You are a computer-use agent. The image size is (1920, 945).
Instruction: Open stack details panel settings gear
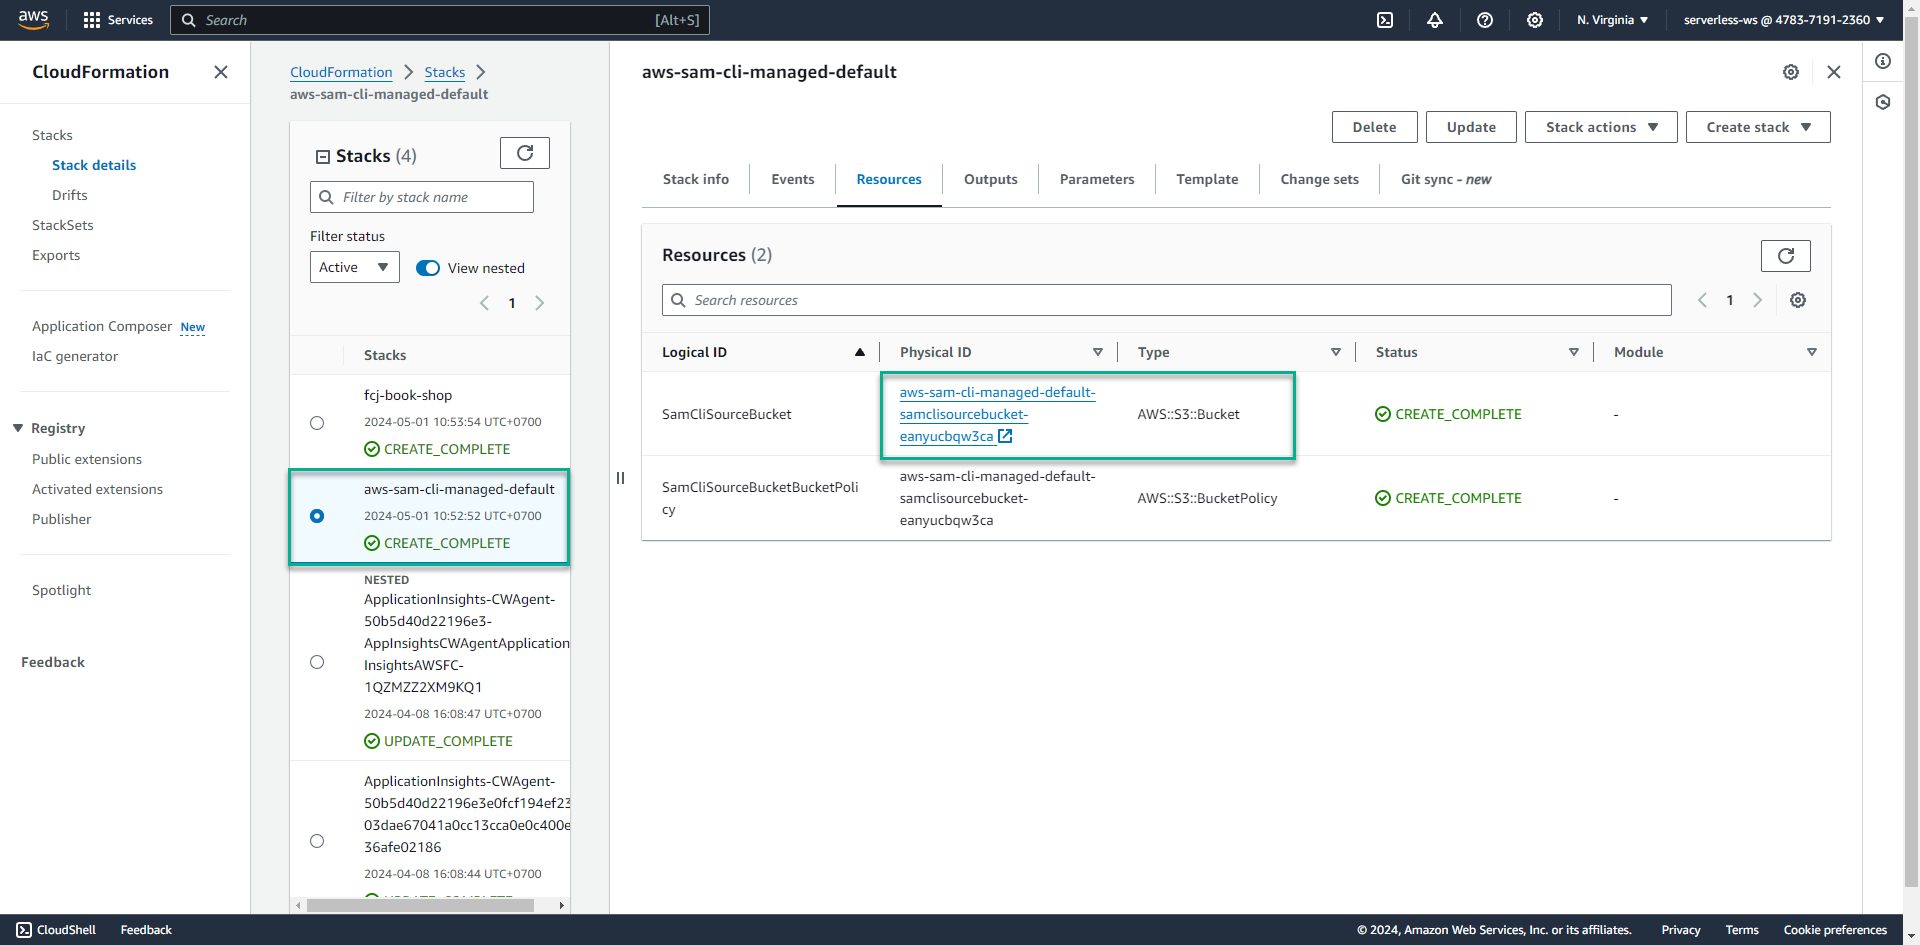tap(1791, 72)
